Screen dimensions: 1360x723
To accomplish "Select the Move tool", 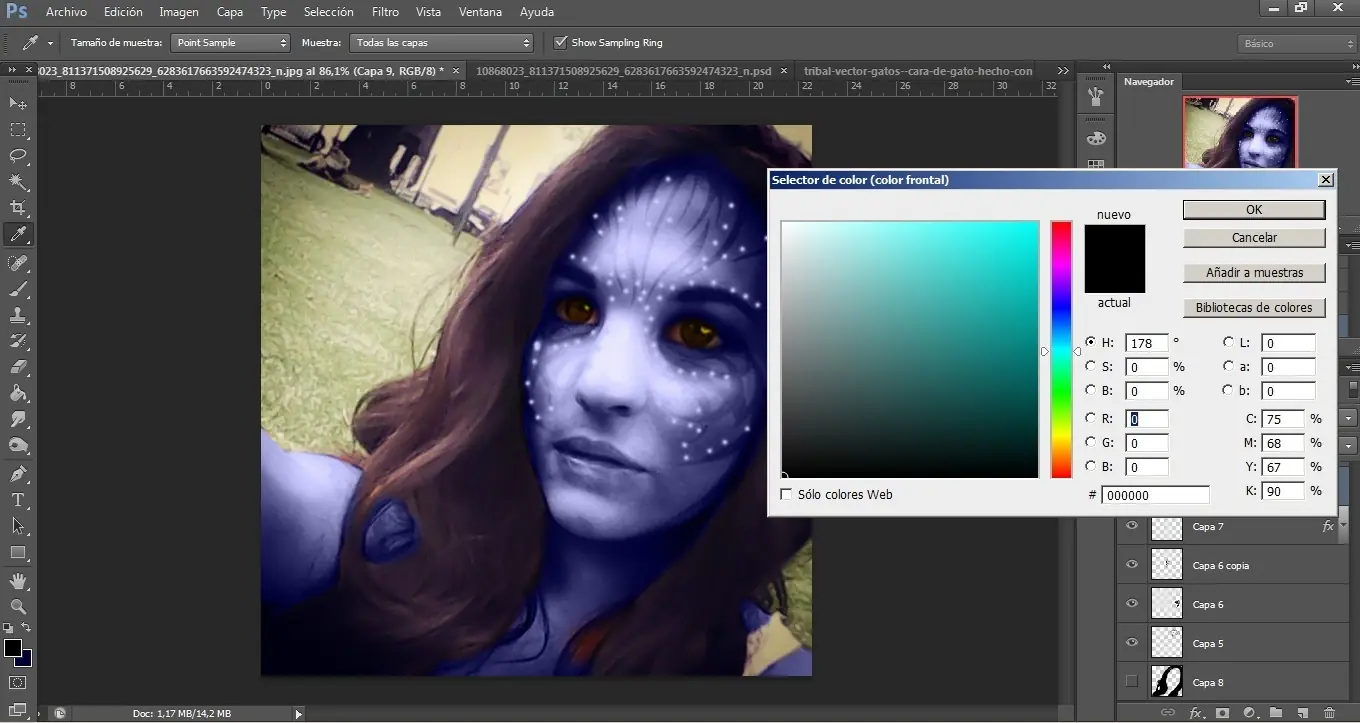I will pos(18,103).
